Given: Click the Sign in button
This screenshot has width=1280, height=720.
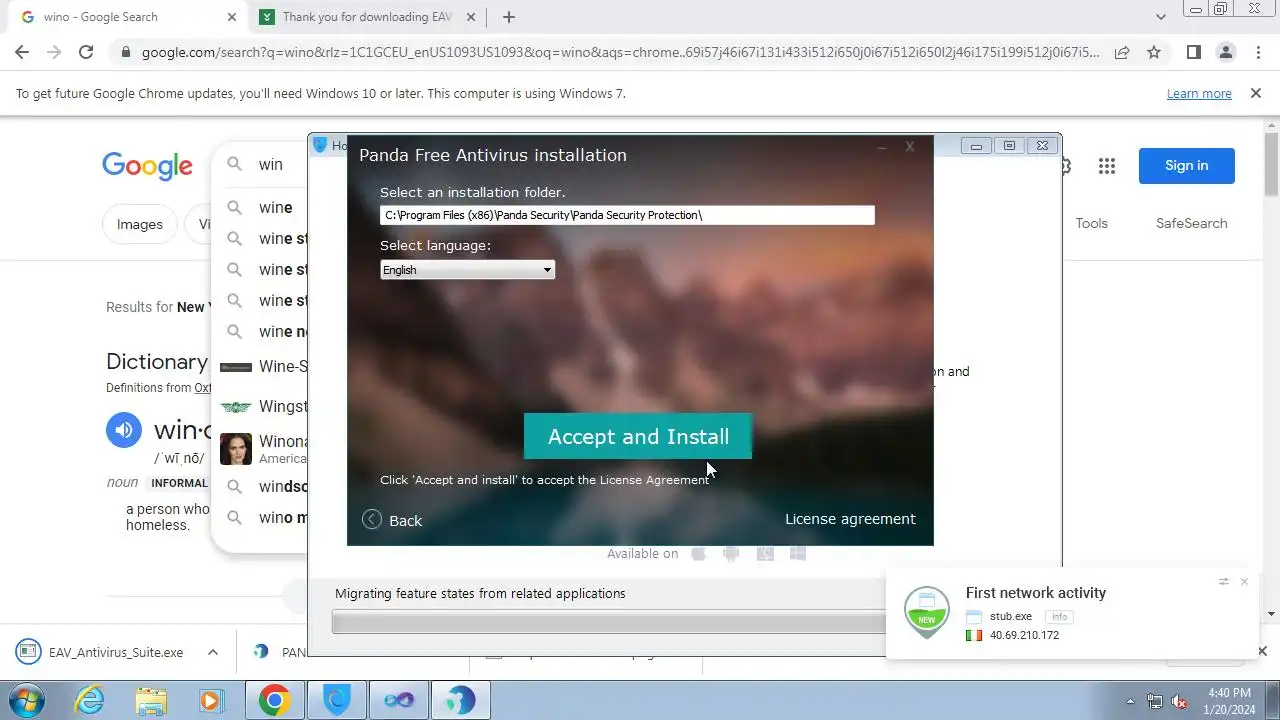Looking at the screenshot, I should (x=1187, y=166).
